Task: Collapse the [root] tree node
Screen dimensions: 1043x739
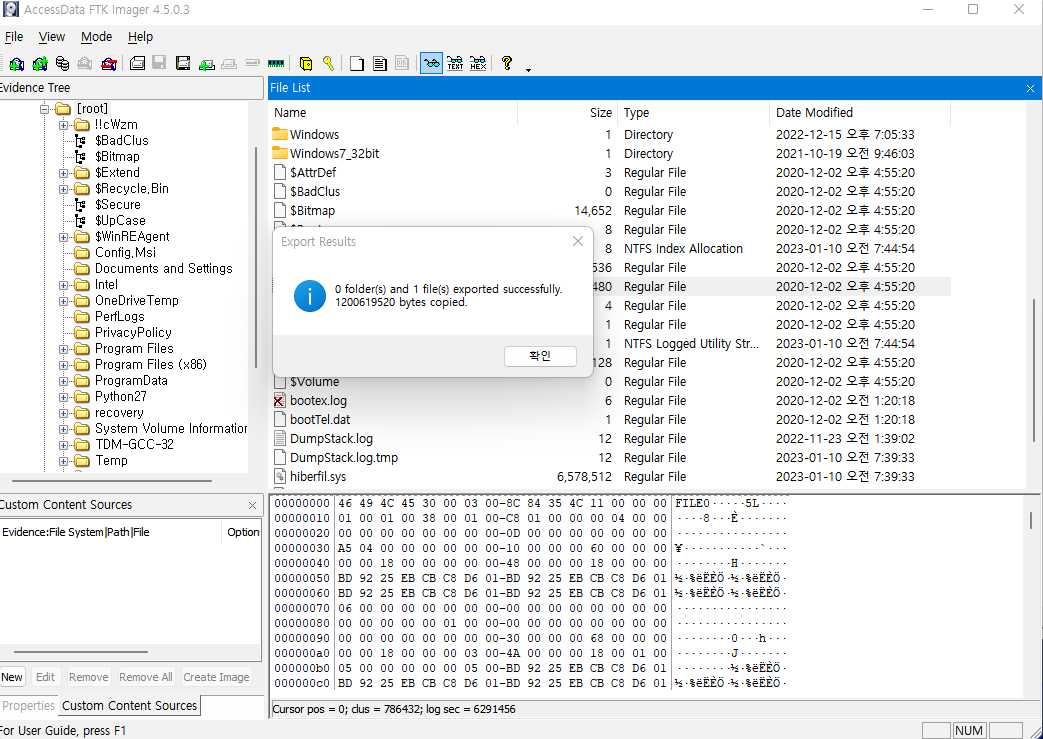Action: pos(45,108)
